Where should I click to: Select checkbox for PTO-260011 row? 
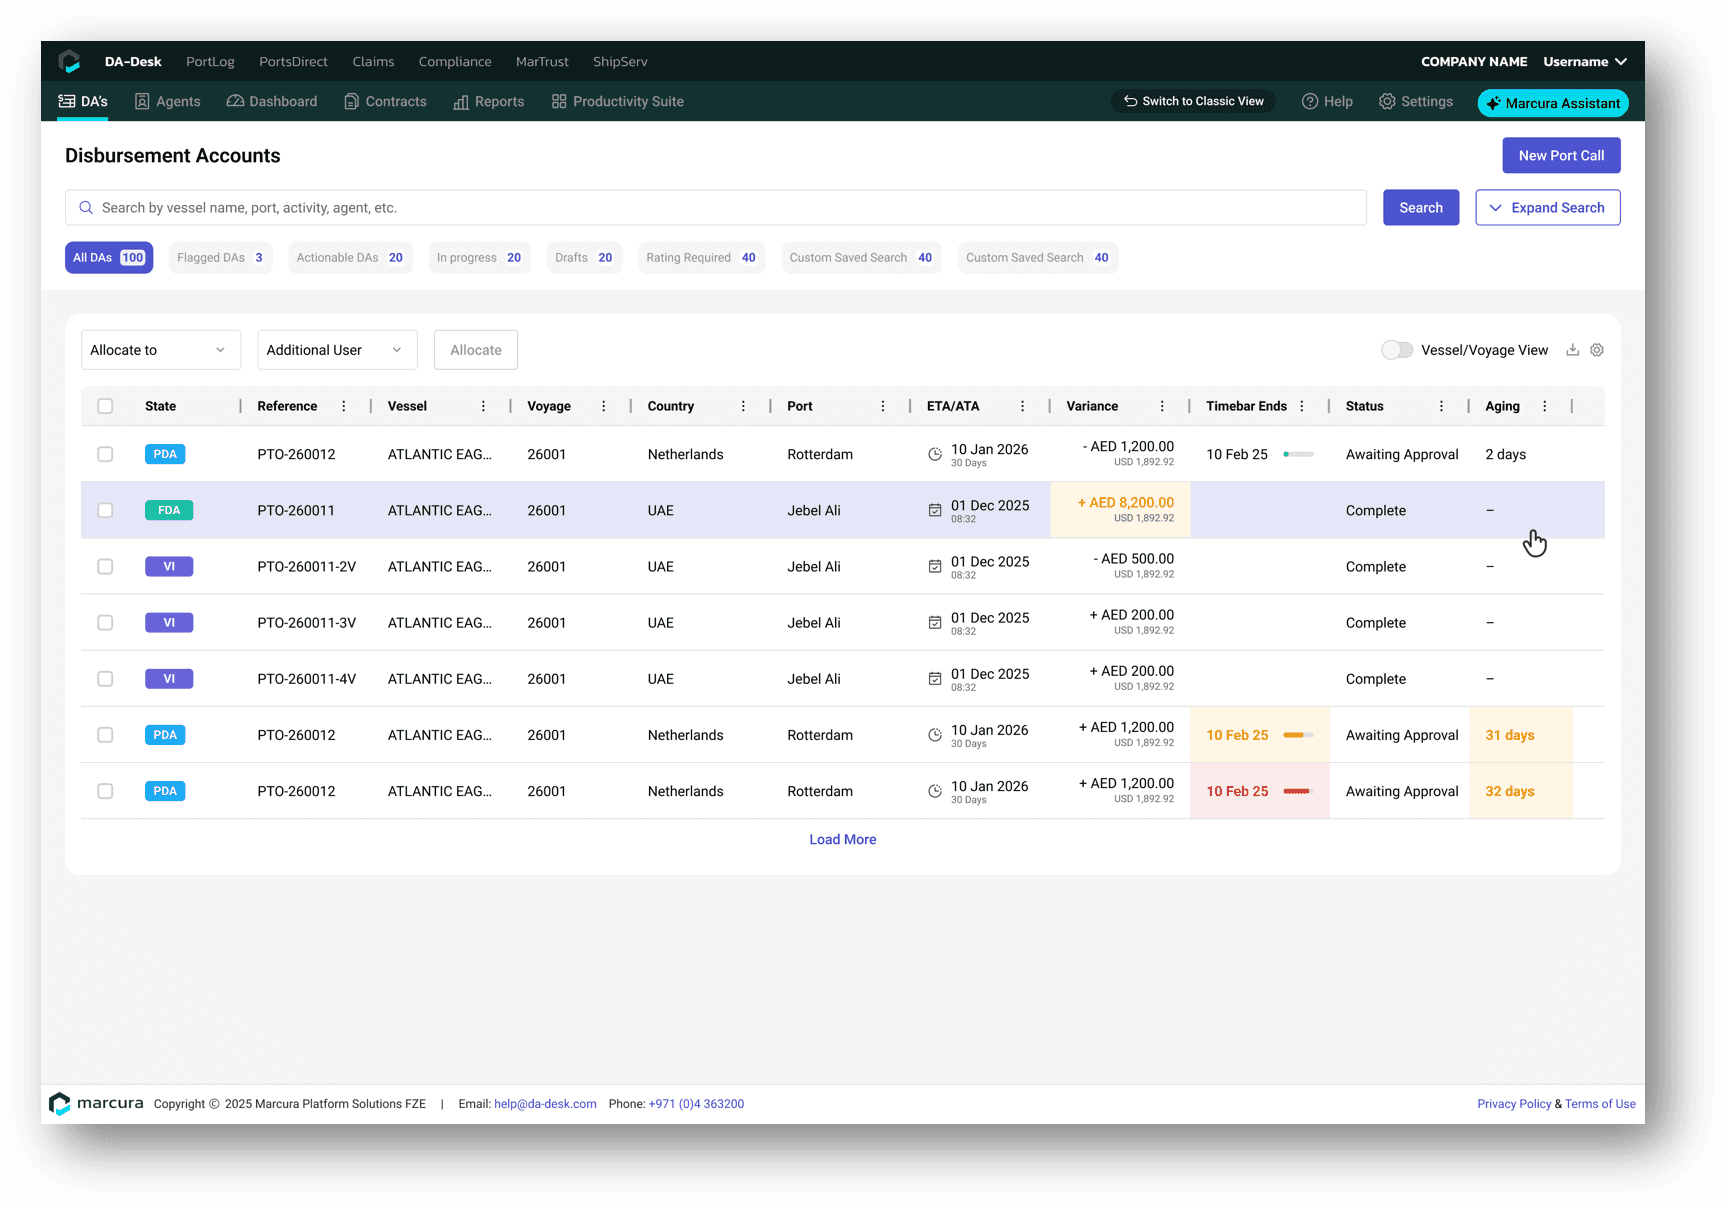pyautogui.click(x=105, y=510)
